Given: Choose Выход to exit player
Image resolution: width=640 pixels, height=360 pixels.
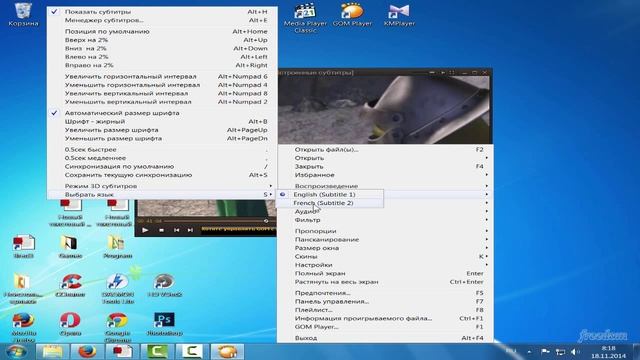Looking at the screenshot, I should pyautogui.click(x=385, y=338).
